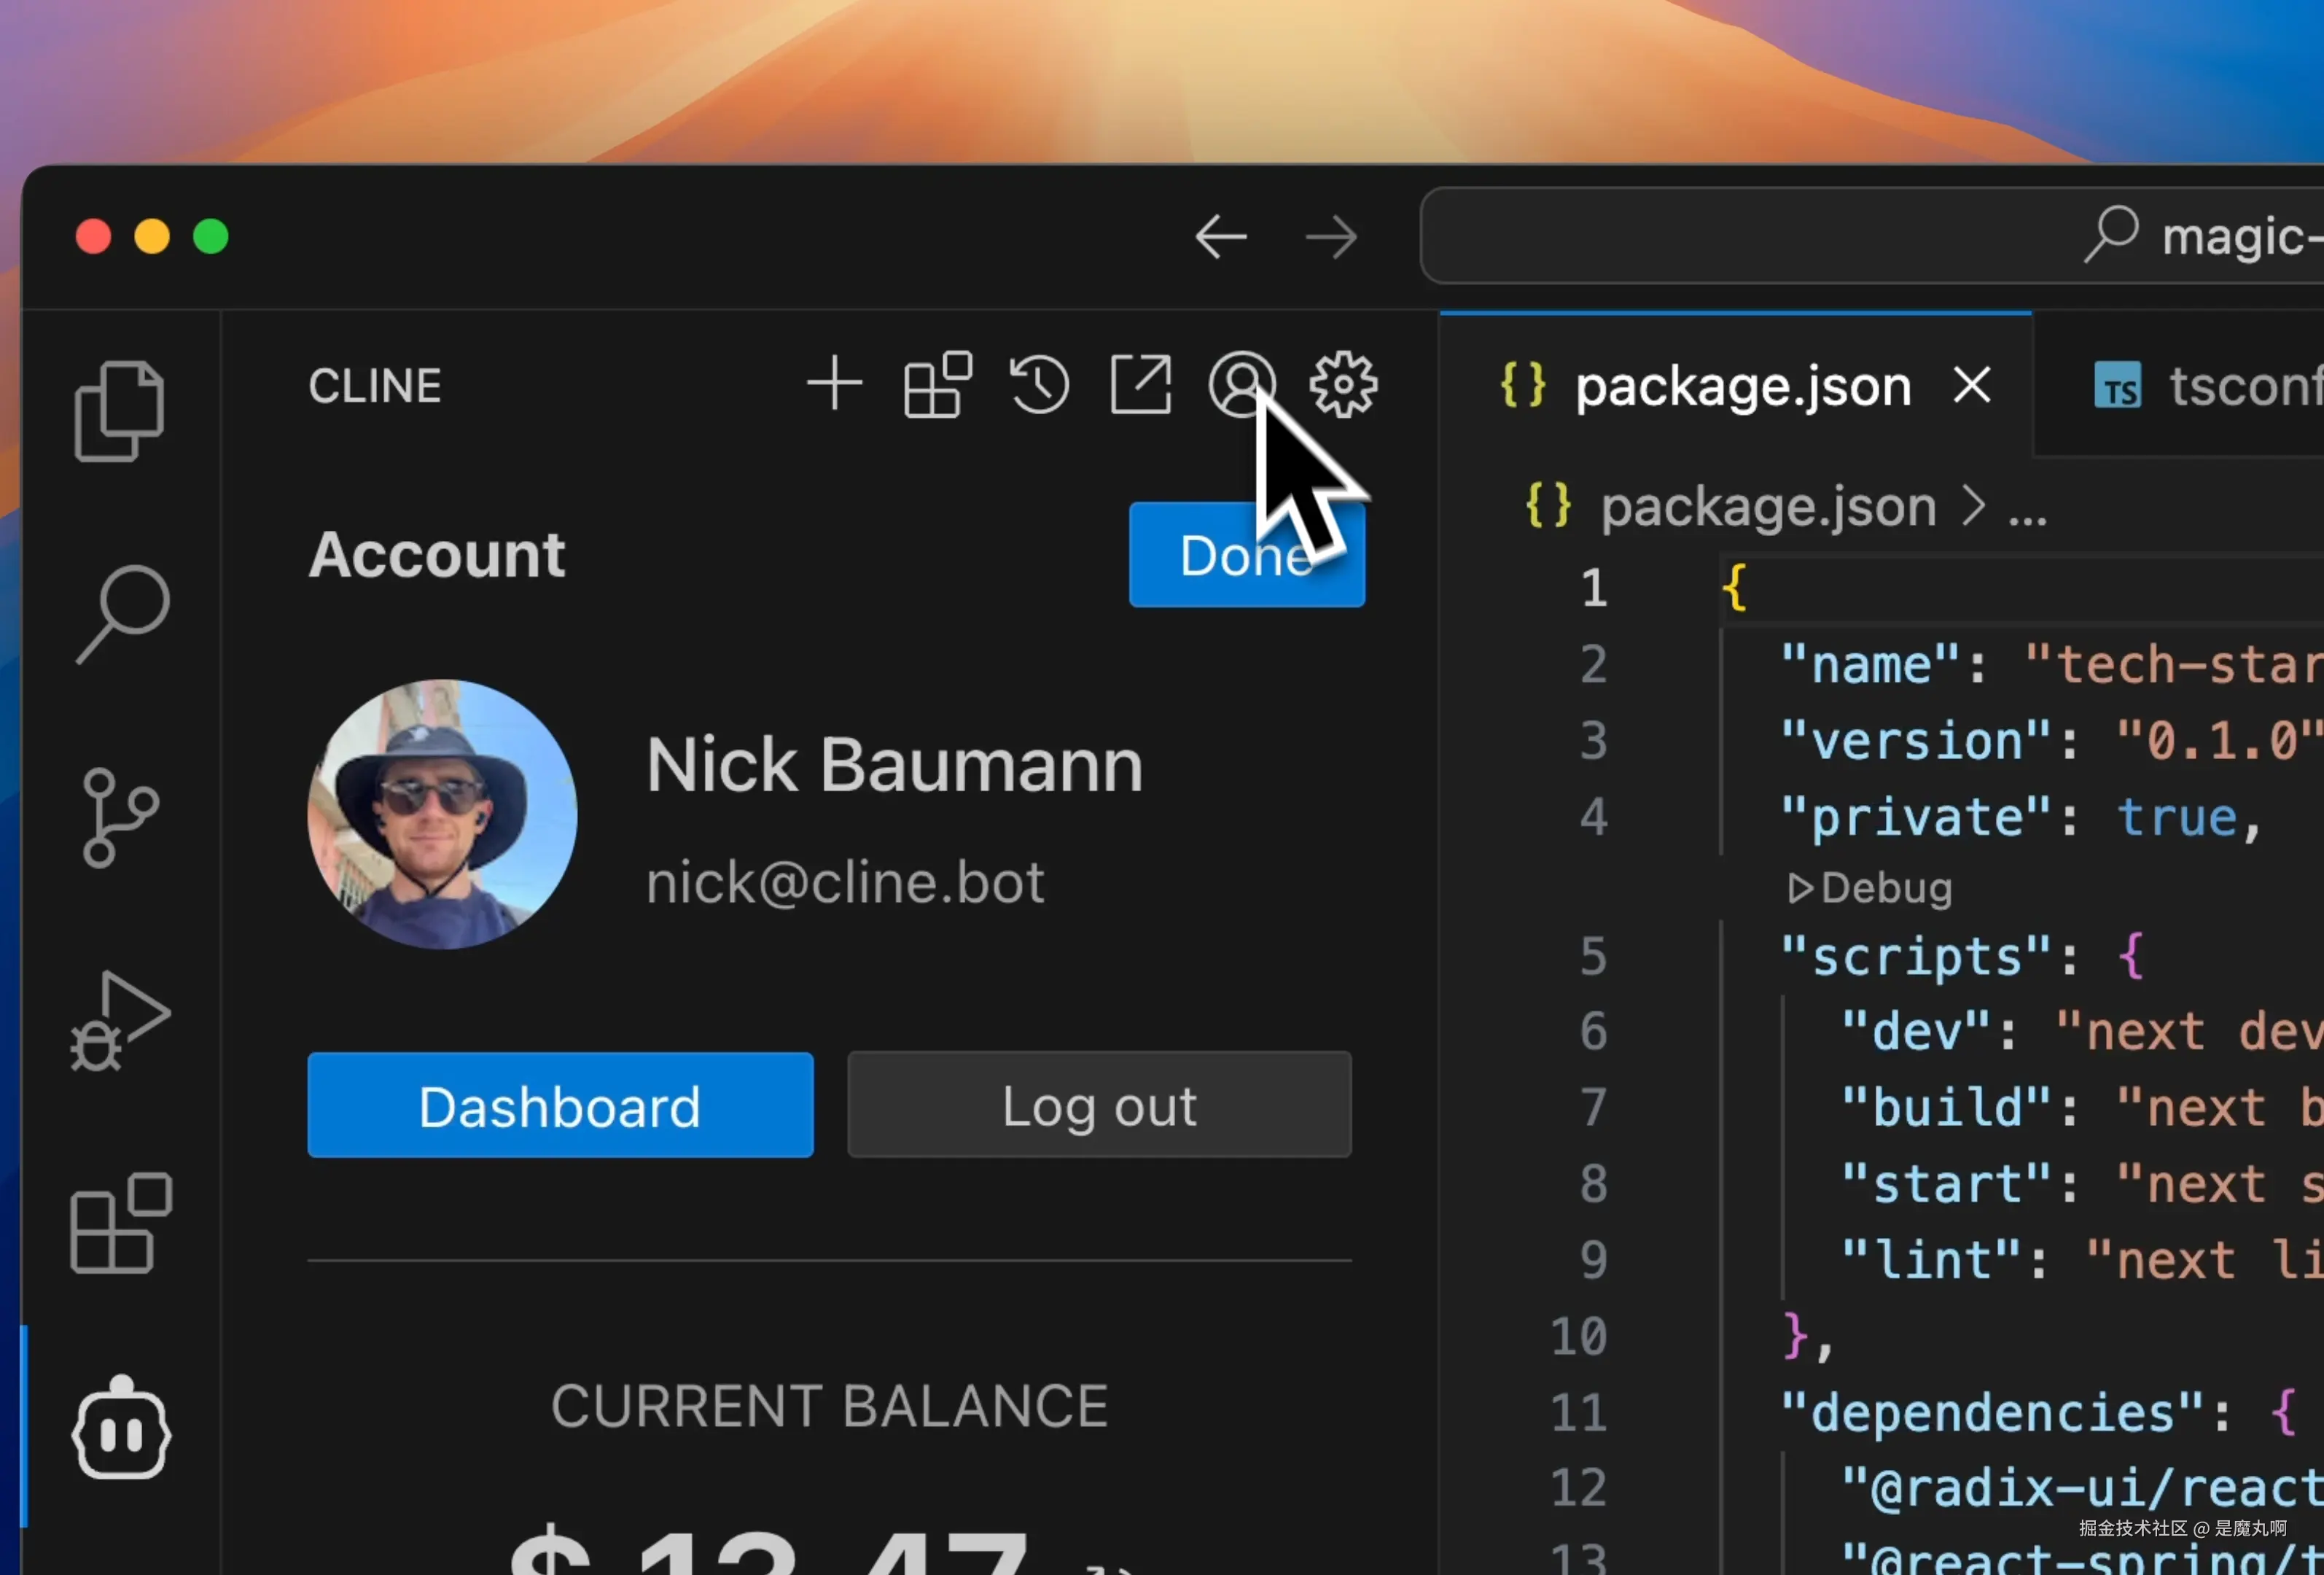Click the "dependencies" key in the editor
The width and height of the screenshot is (2324, 1575).
(x=1992, y=1413)
